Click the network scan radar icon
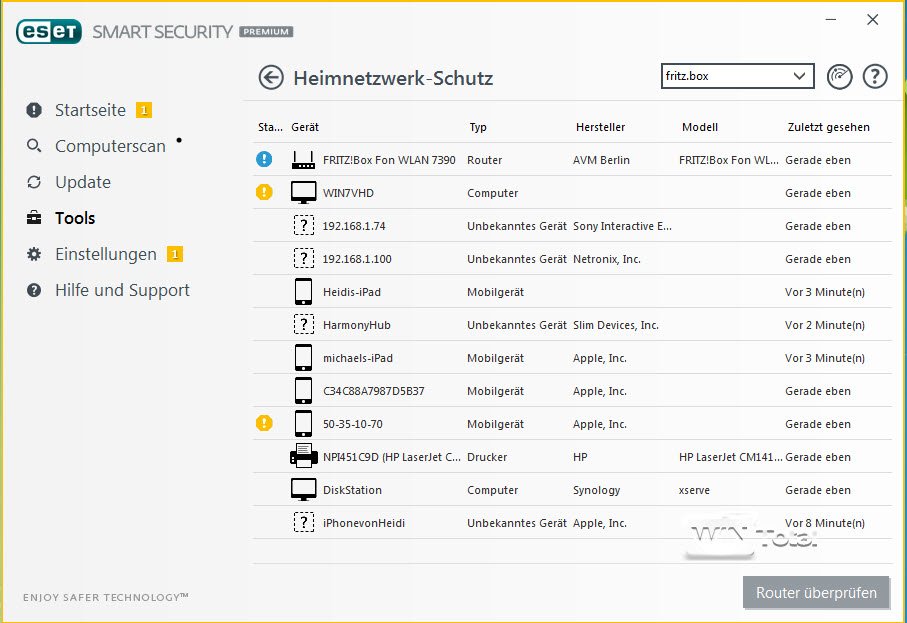The width and height of the screenshot is (907, 623). (839, 76)
